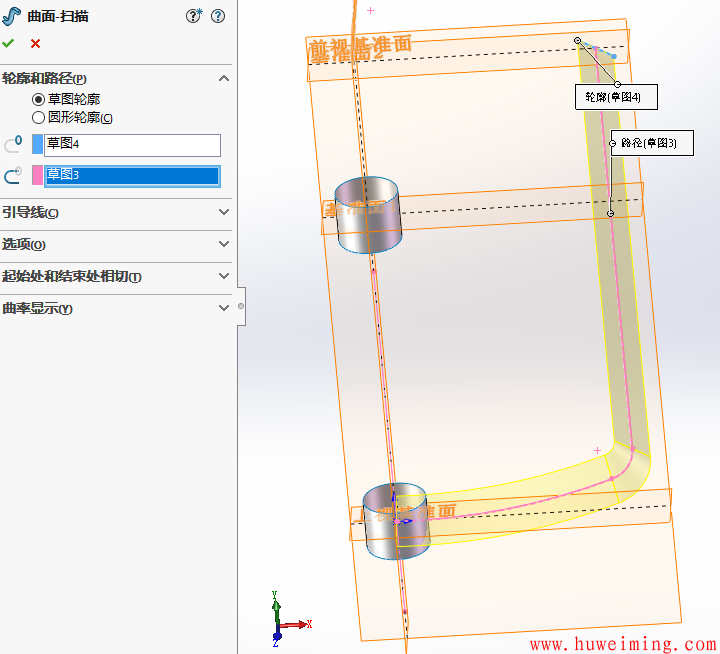This screenshot has height=654, width=720.
Task: Click the pink path color swatch
Action: 38,176
